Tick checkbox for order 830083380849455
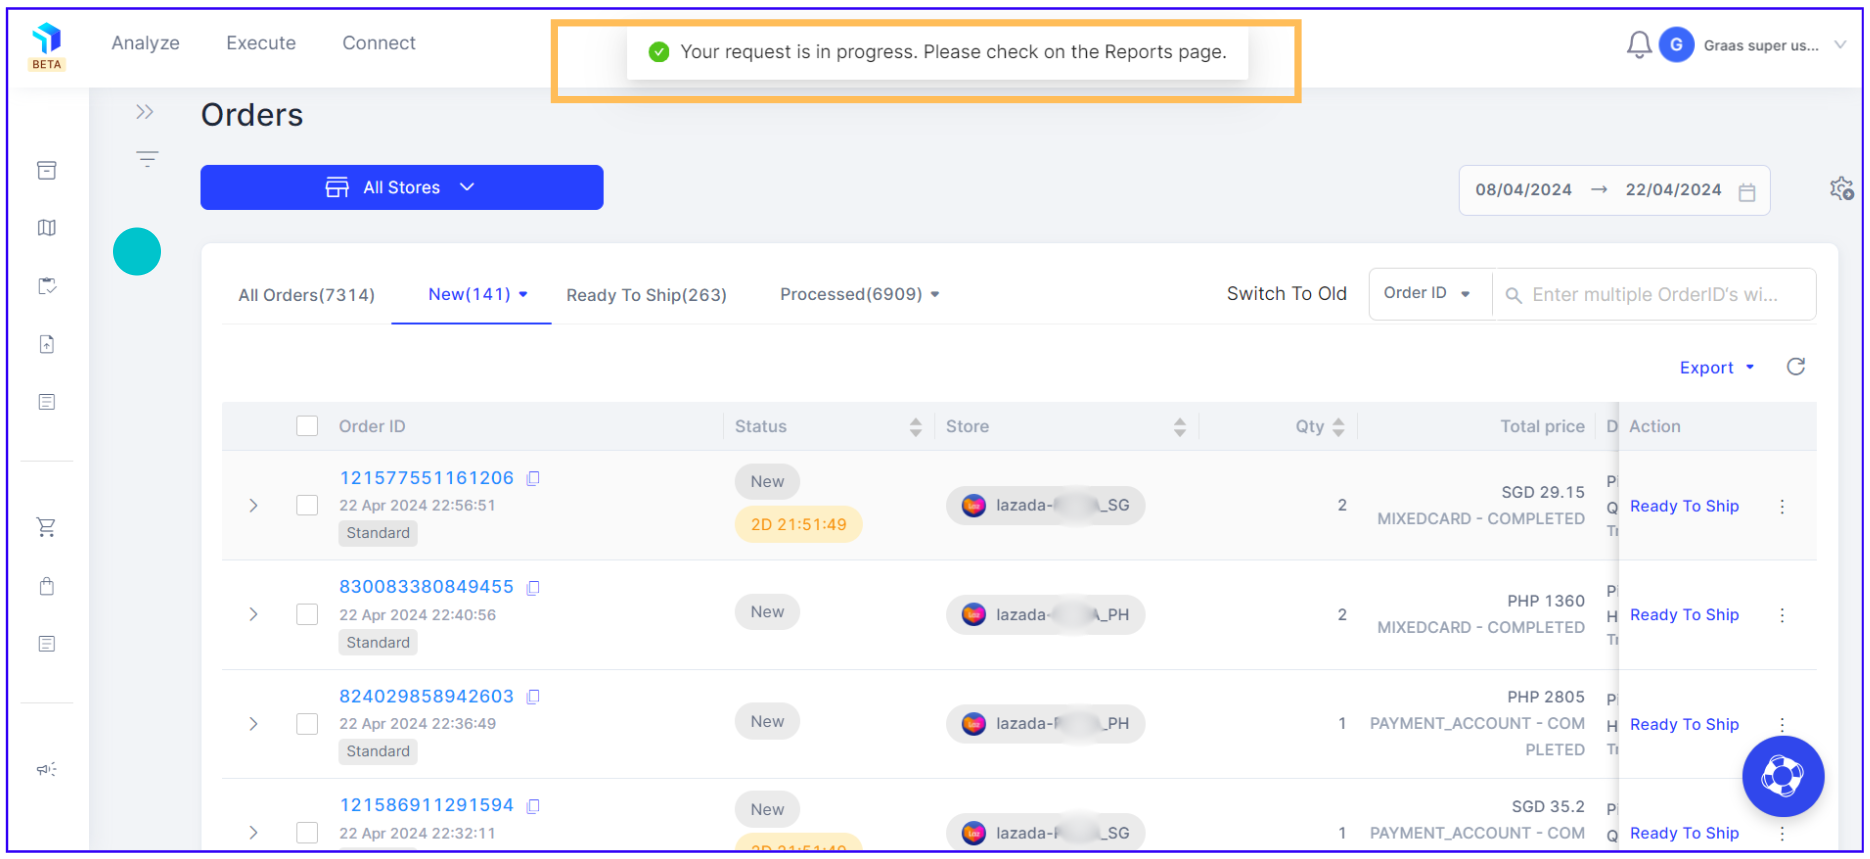The image size is (1870, 859). point(307,614)
